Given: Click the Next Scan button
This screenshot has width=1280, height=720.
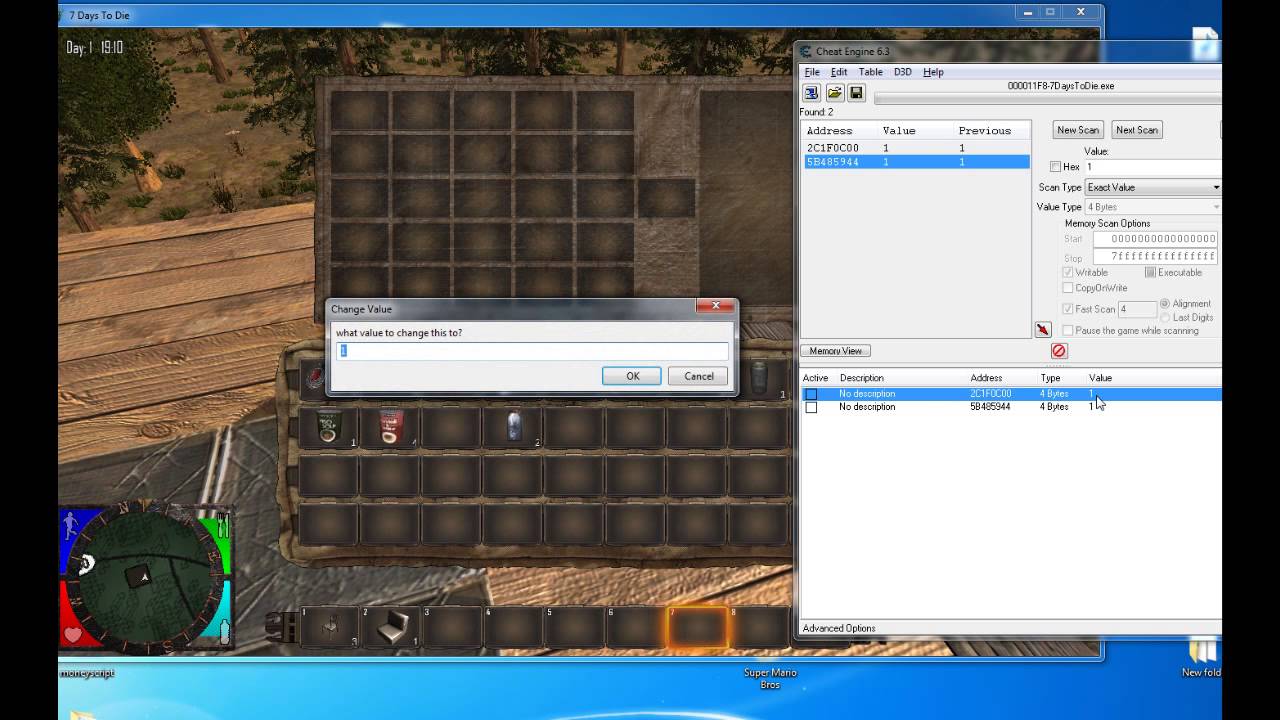Looking at the screenshot, I should click(x=1137, y=130).
